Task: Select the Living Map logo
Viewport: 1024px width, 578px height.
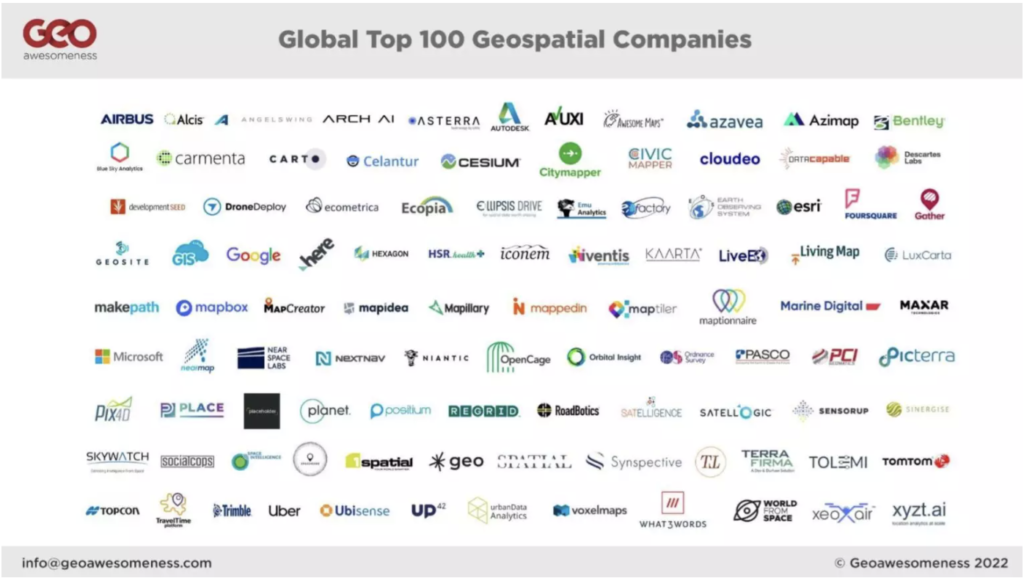Action: tap(824, 254)
